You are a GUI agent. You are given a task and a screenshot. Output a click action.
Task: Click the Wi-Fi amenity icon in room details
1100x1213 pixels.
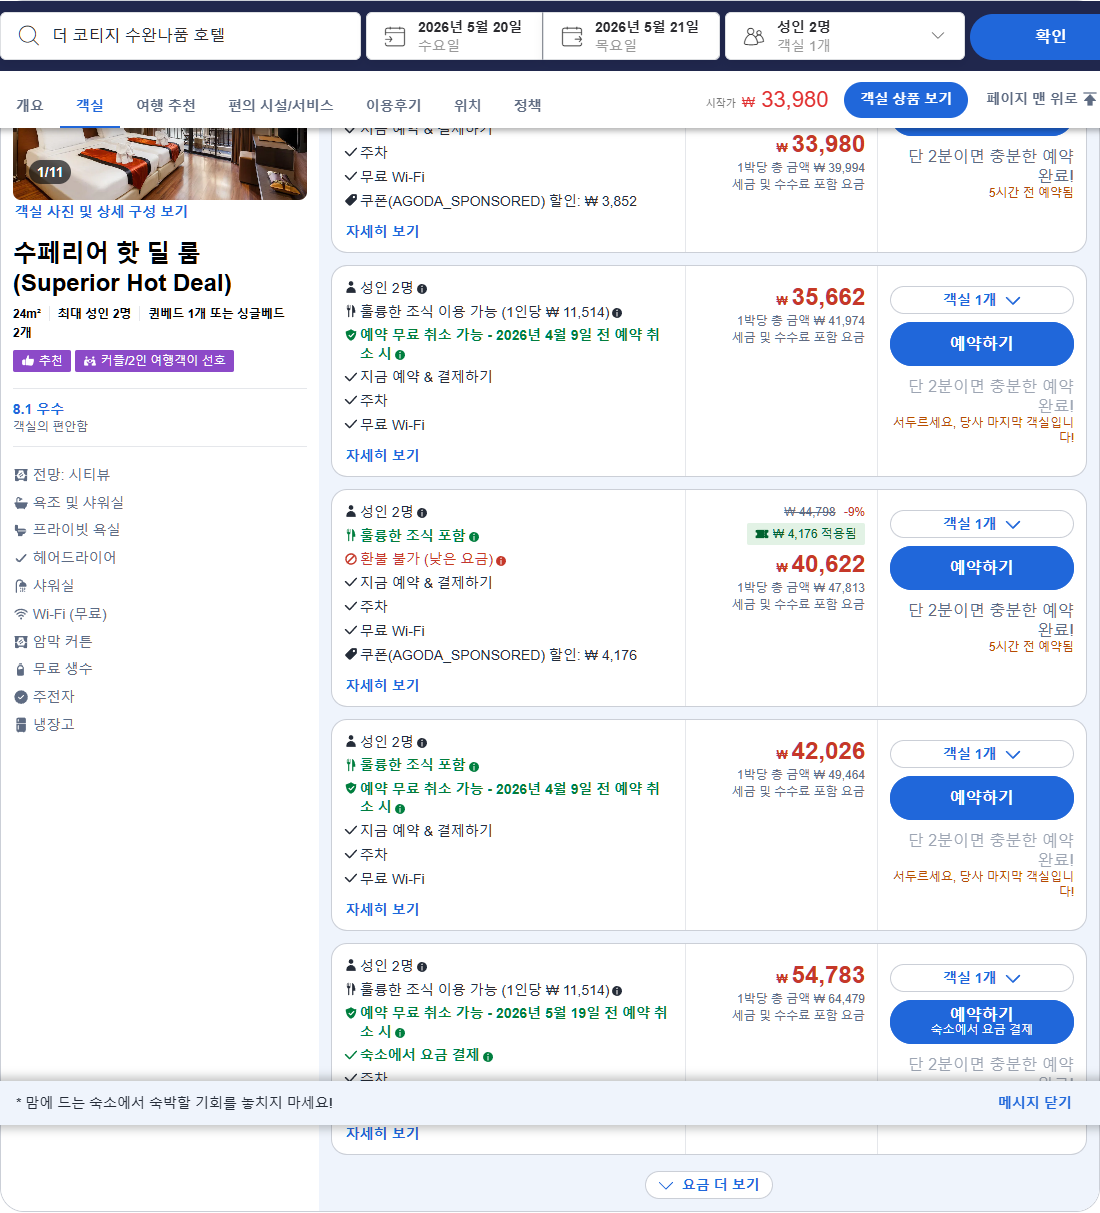coord(22,613)
